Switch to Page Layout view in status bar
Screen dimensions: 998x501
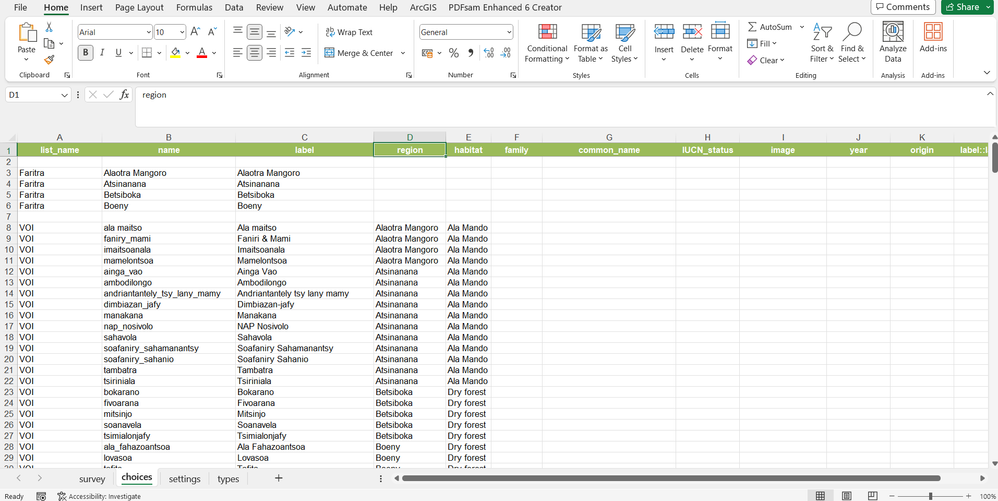[847, 496]
